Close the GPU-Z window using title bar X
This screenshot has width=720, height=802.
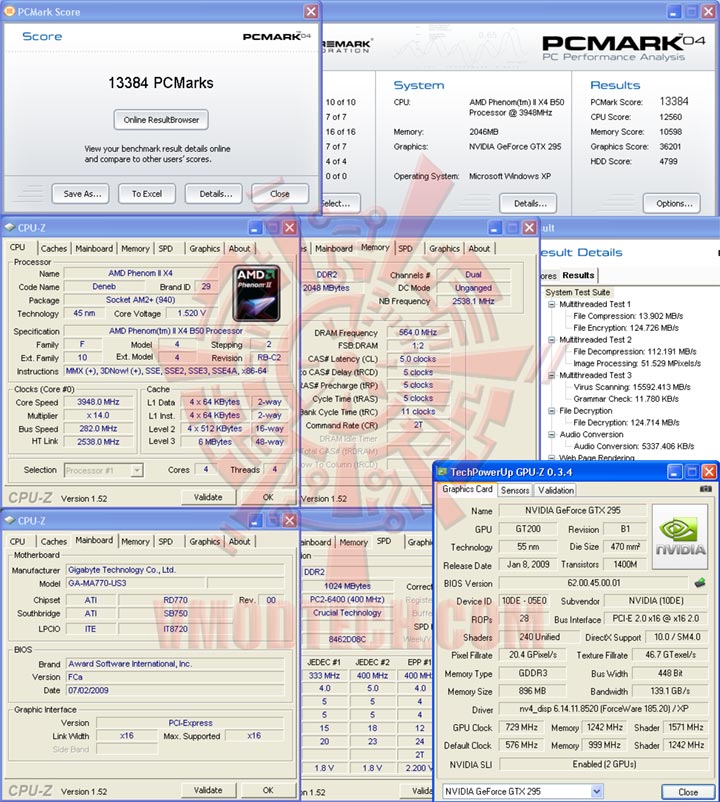709,472
